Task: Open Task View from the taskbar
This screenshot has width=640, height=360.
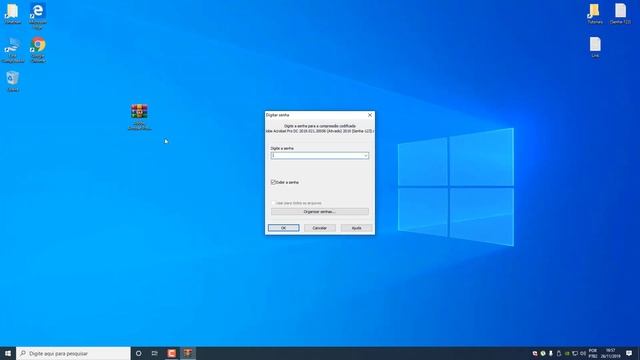Action: click(x=155, y=353)
